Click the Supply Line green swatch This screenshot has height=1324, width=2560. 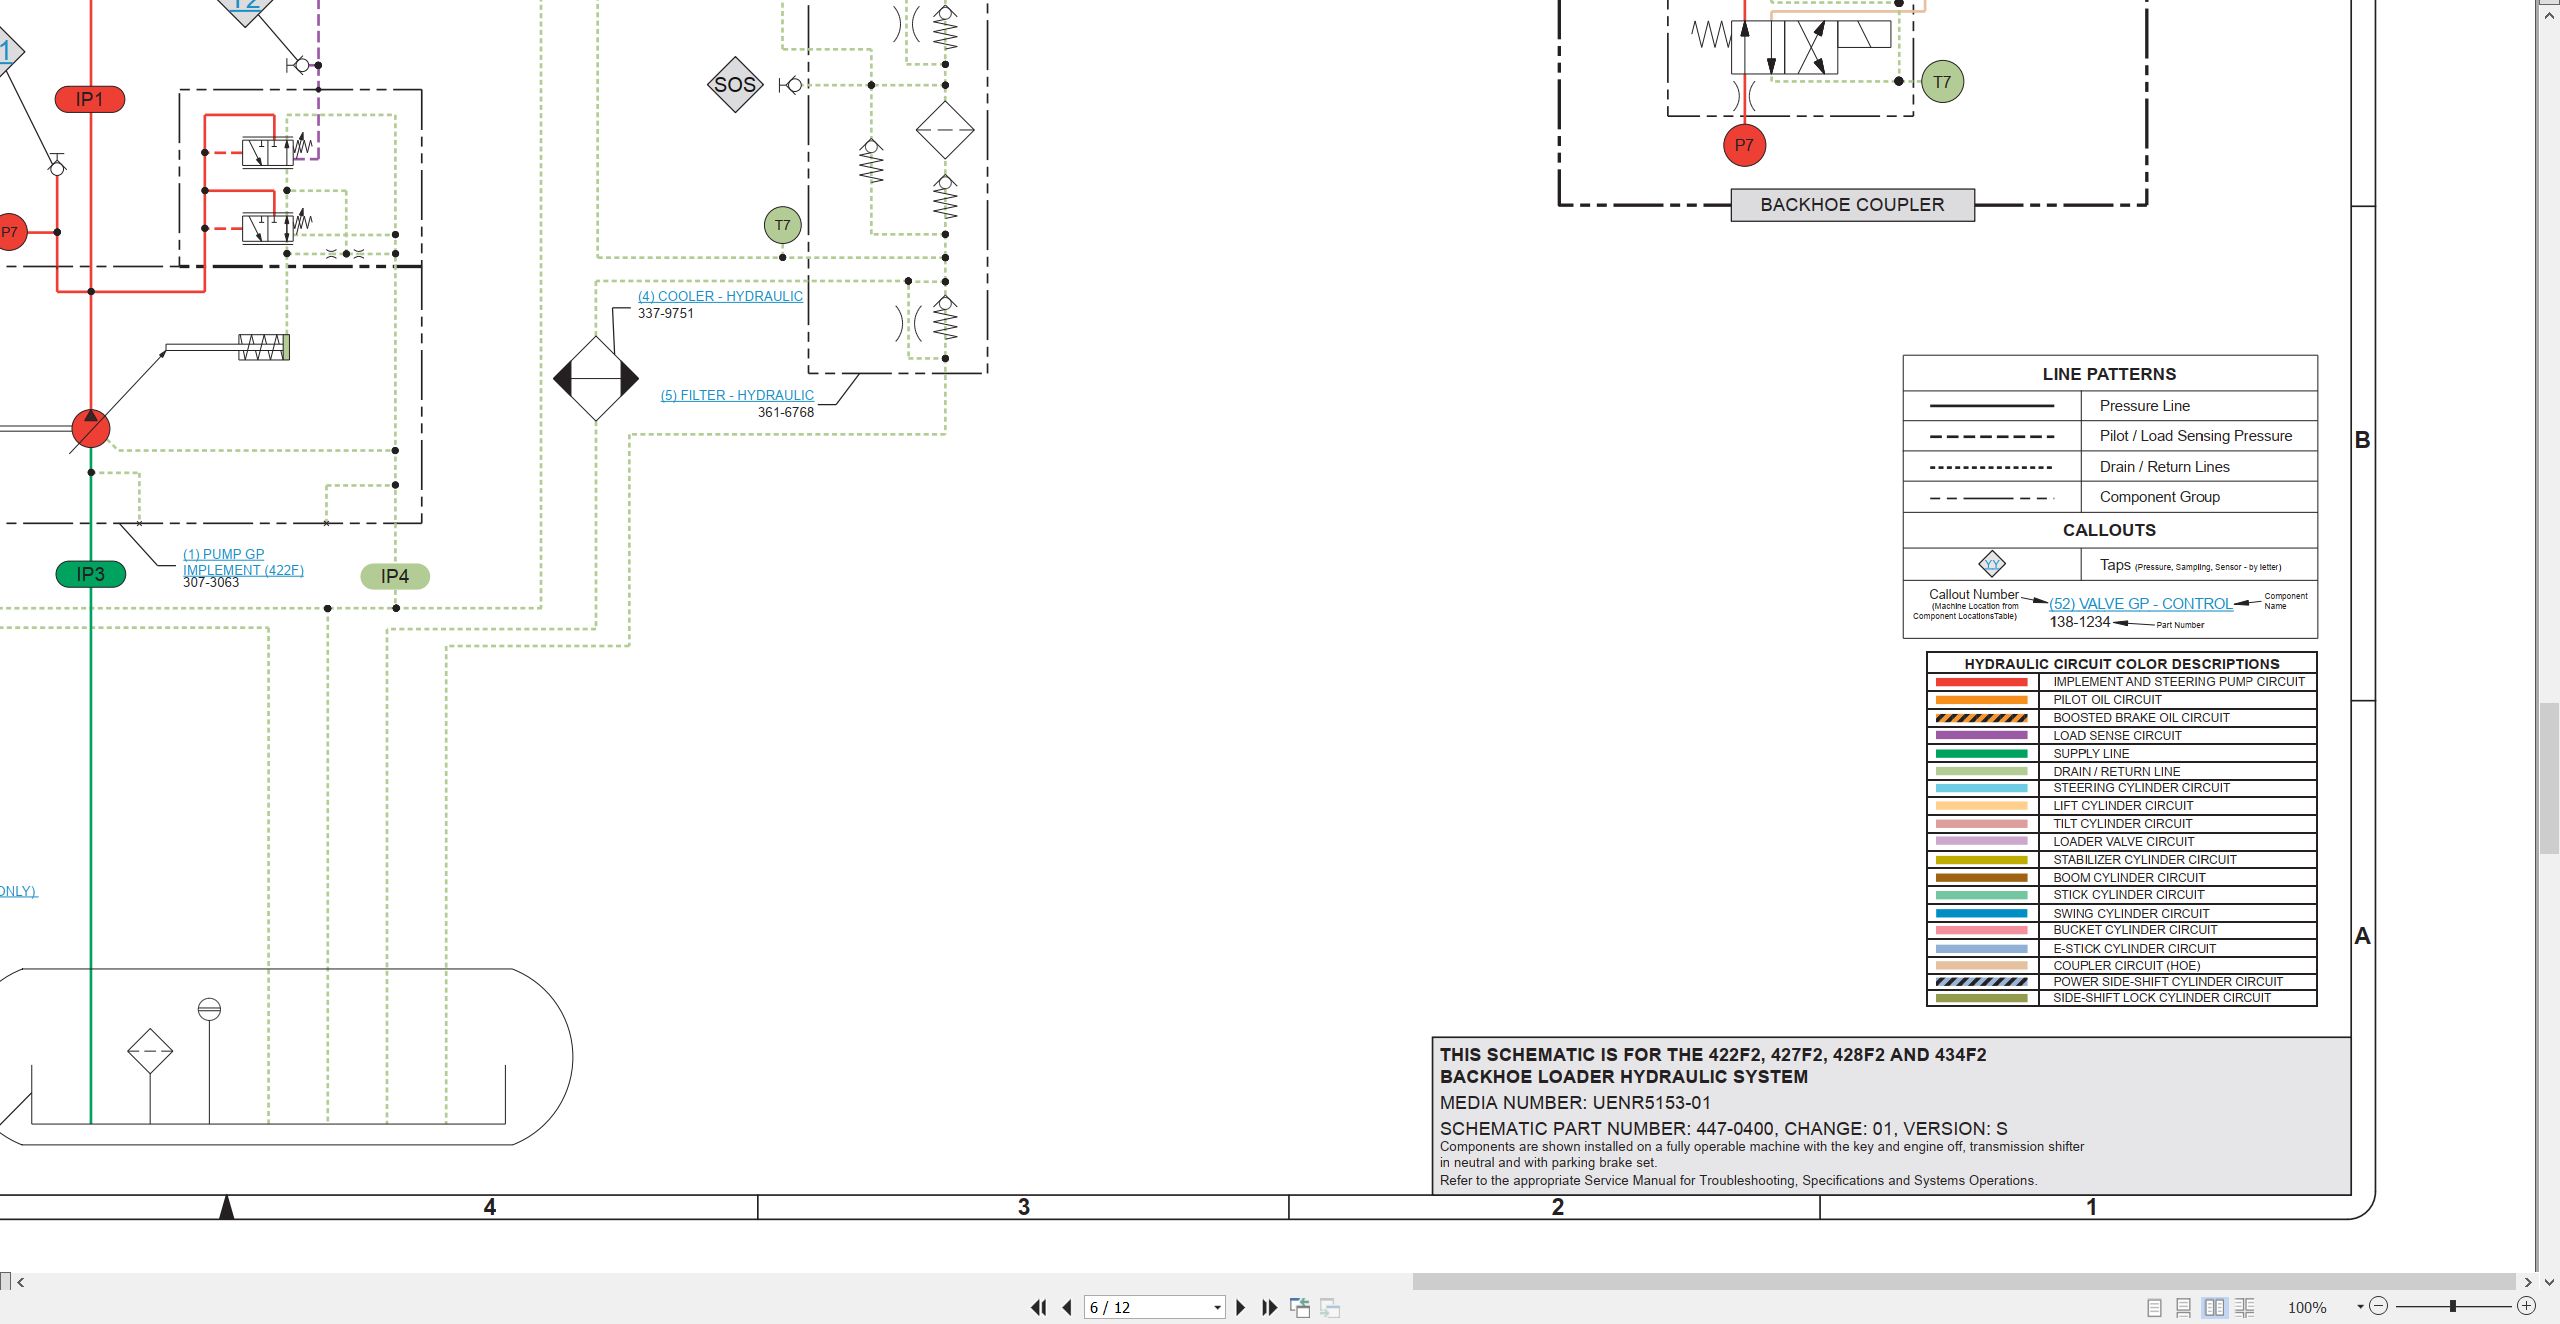[x=1981, y=753]
